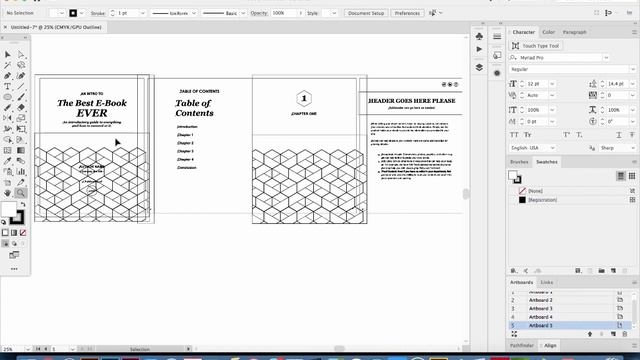Pick the Pen tool
Viewport: 640px width, 360px height.
click(x=8, y=76)
